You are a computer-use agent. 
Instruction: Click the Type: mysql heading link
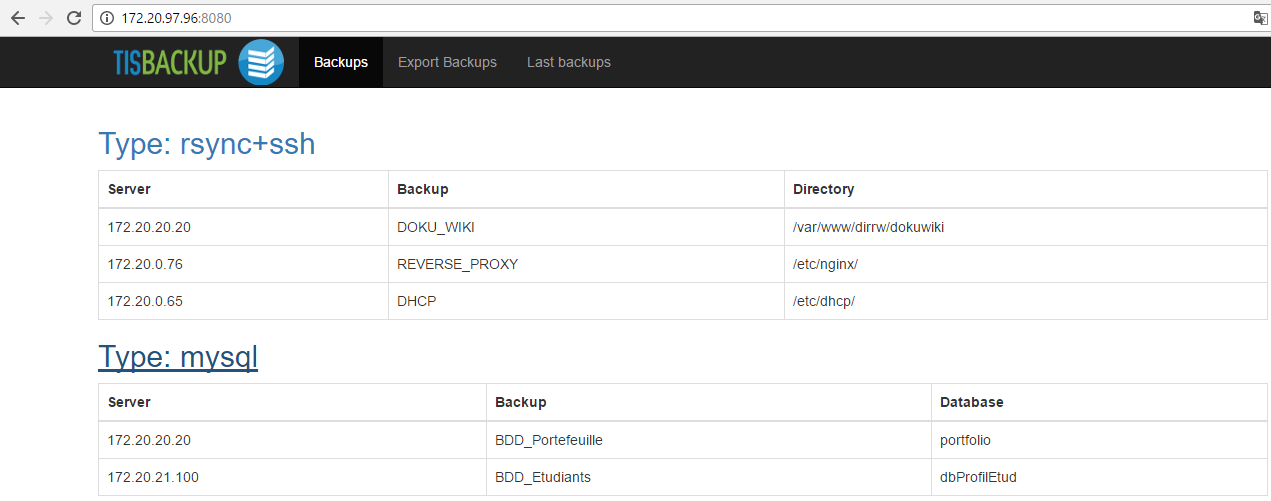(178, 357)
